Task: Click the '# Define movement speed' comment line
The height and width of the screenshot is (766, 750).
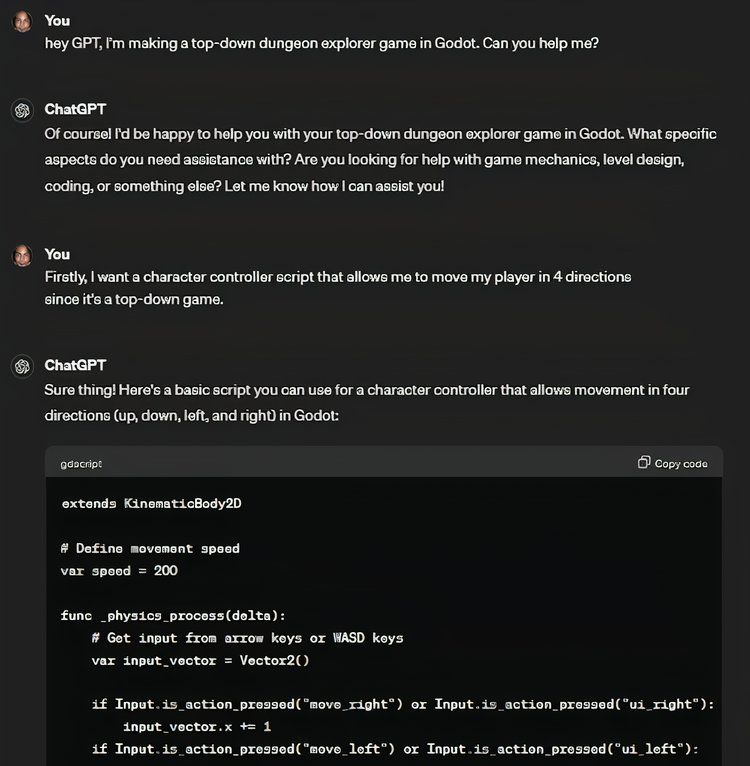Action: [x=150, y=549]
